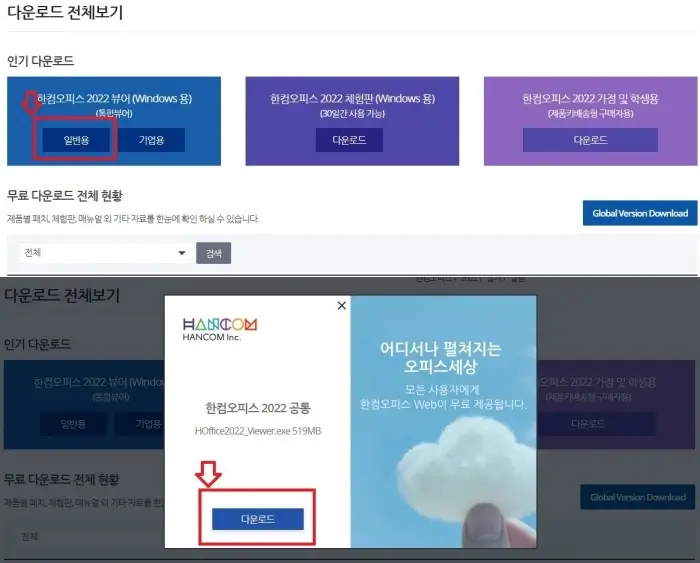
Task: Click the 한컴오피스 2022 뷰어 (Windows 용) card title at the top
Action: click(114, 98)
